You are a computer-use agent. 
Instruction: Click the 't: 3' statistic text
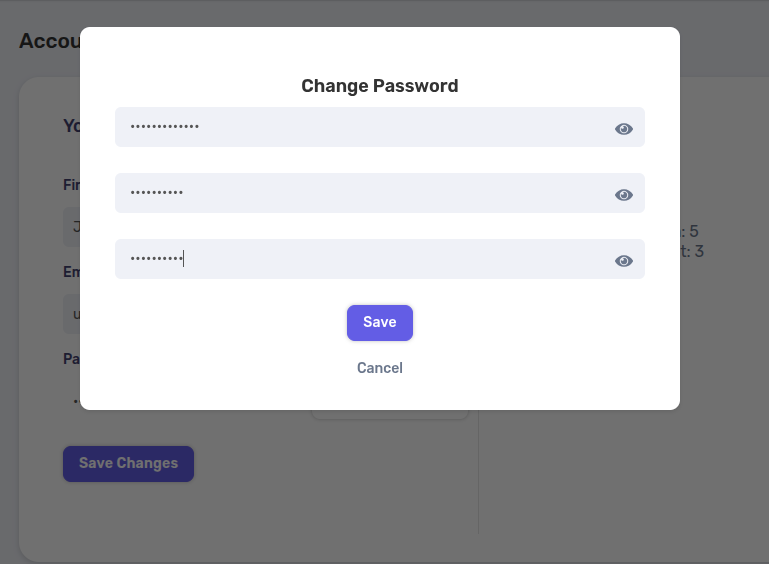coord(692,251)
